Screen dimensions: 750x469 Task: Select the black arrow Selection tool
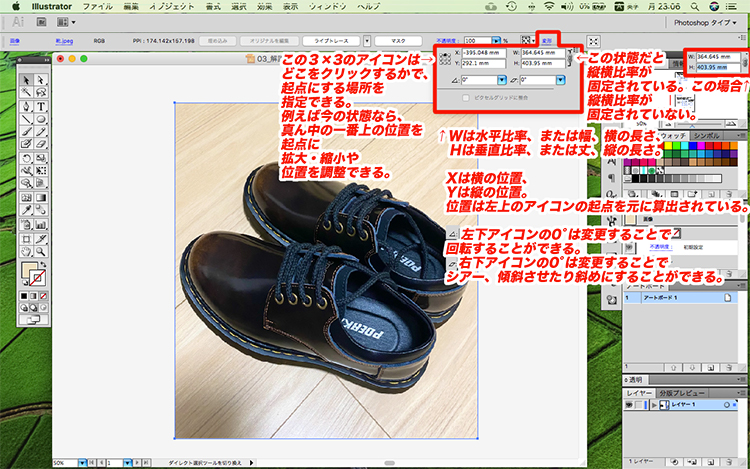coord(26,79)
